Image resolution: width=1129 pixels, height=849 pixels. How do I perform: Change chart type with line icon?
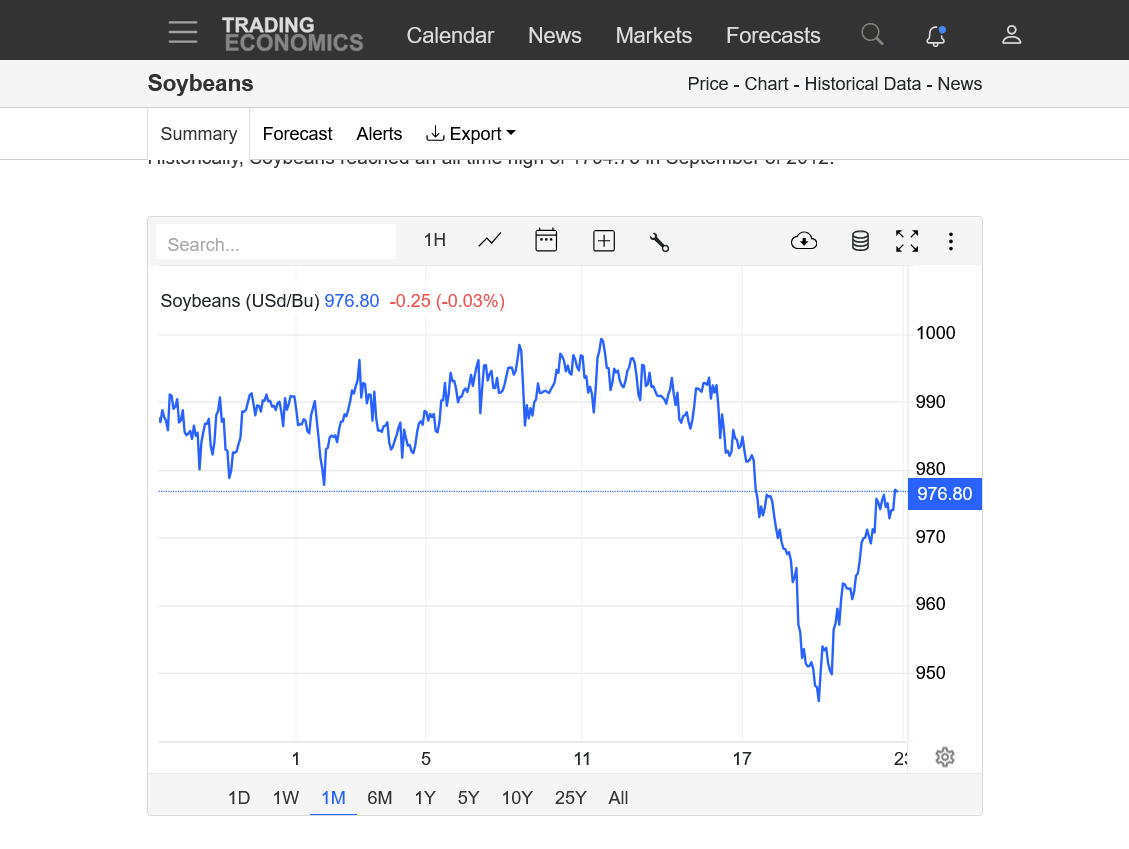pos(489,240)
